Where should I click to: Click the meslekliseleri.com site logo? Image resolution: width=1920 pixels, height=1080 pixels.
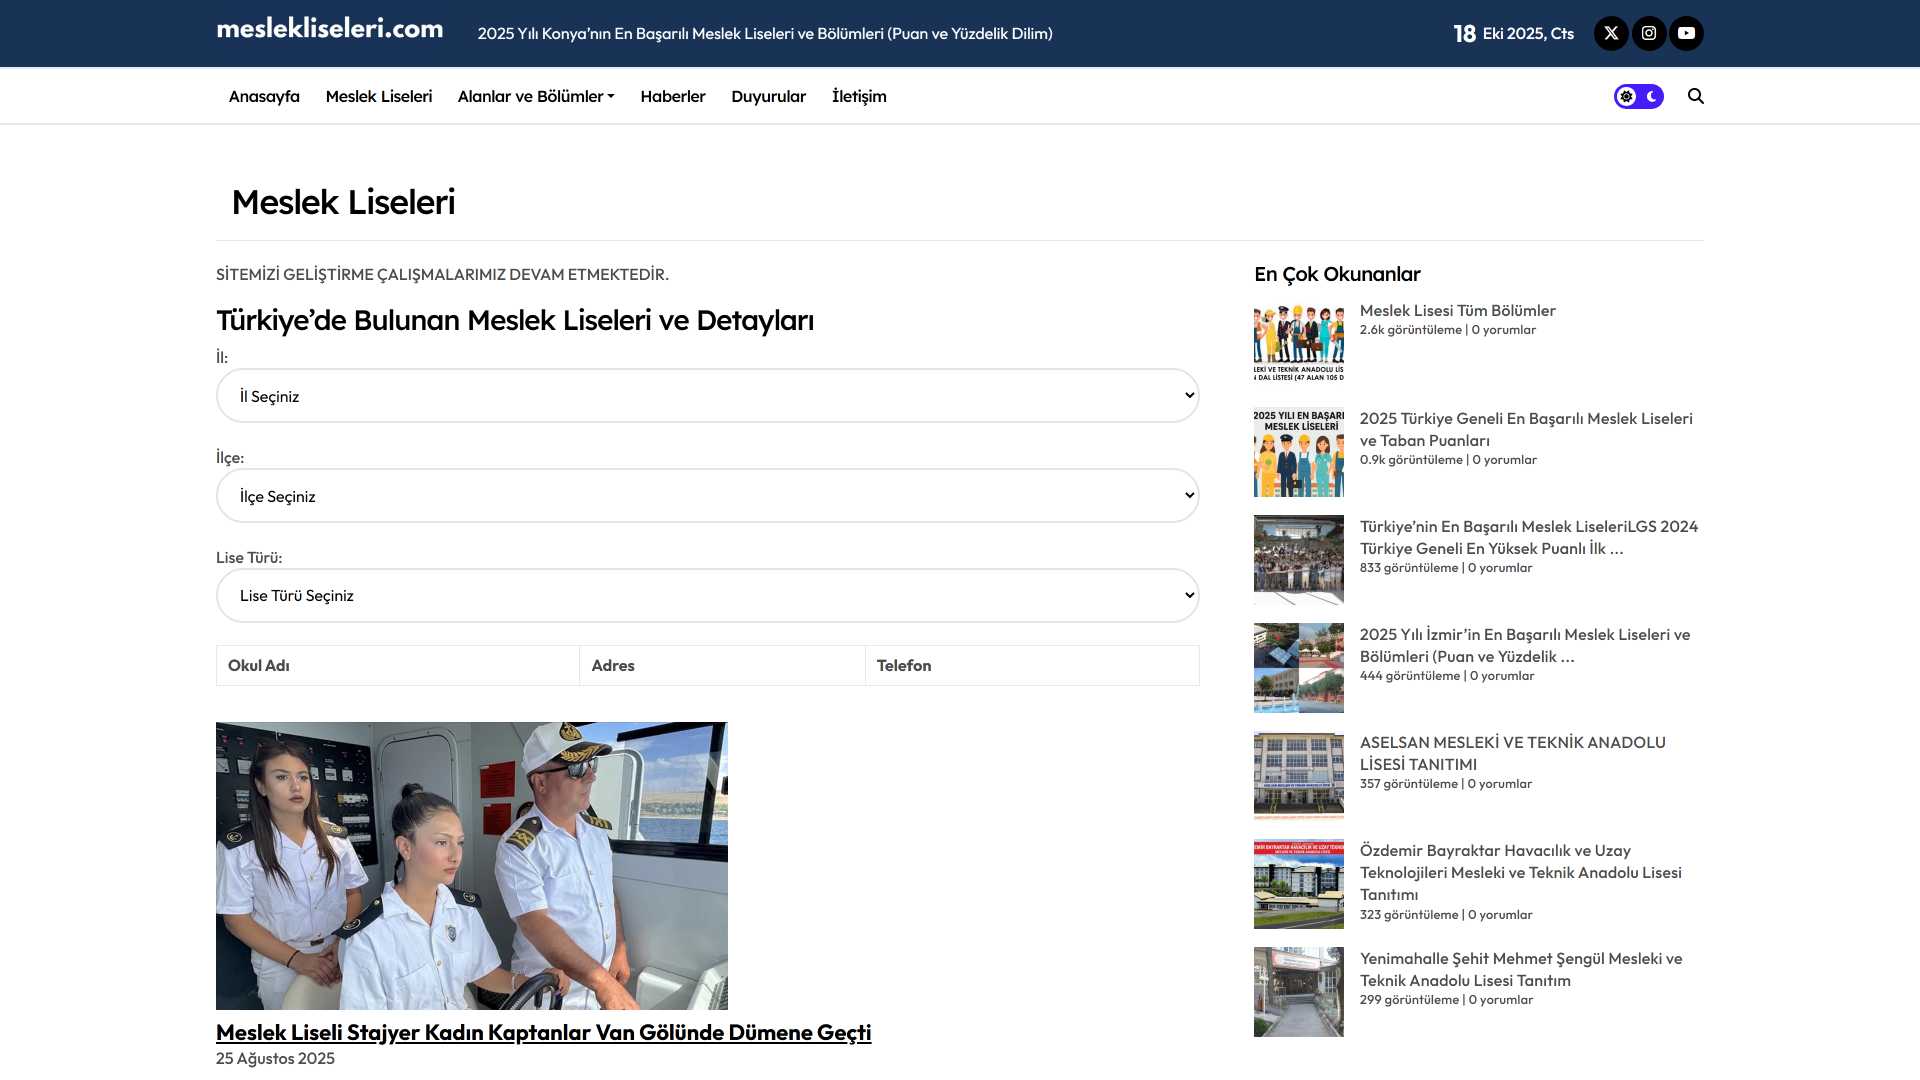click(330, 29)
